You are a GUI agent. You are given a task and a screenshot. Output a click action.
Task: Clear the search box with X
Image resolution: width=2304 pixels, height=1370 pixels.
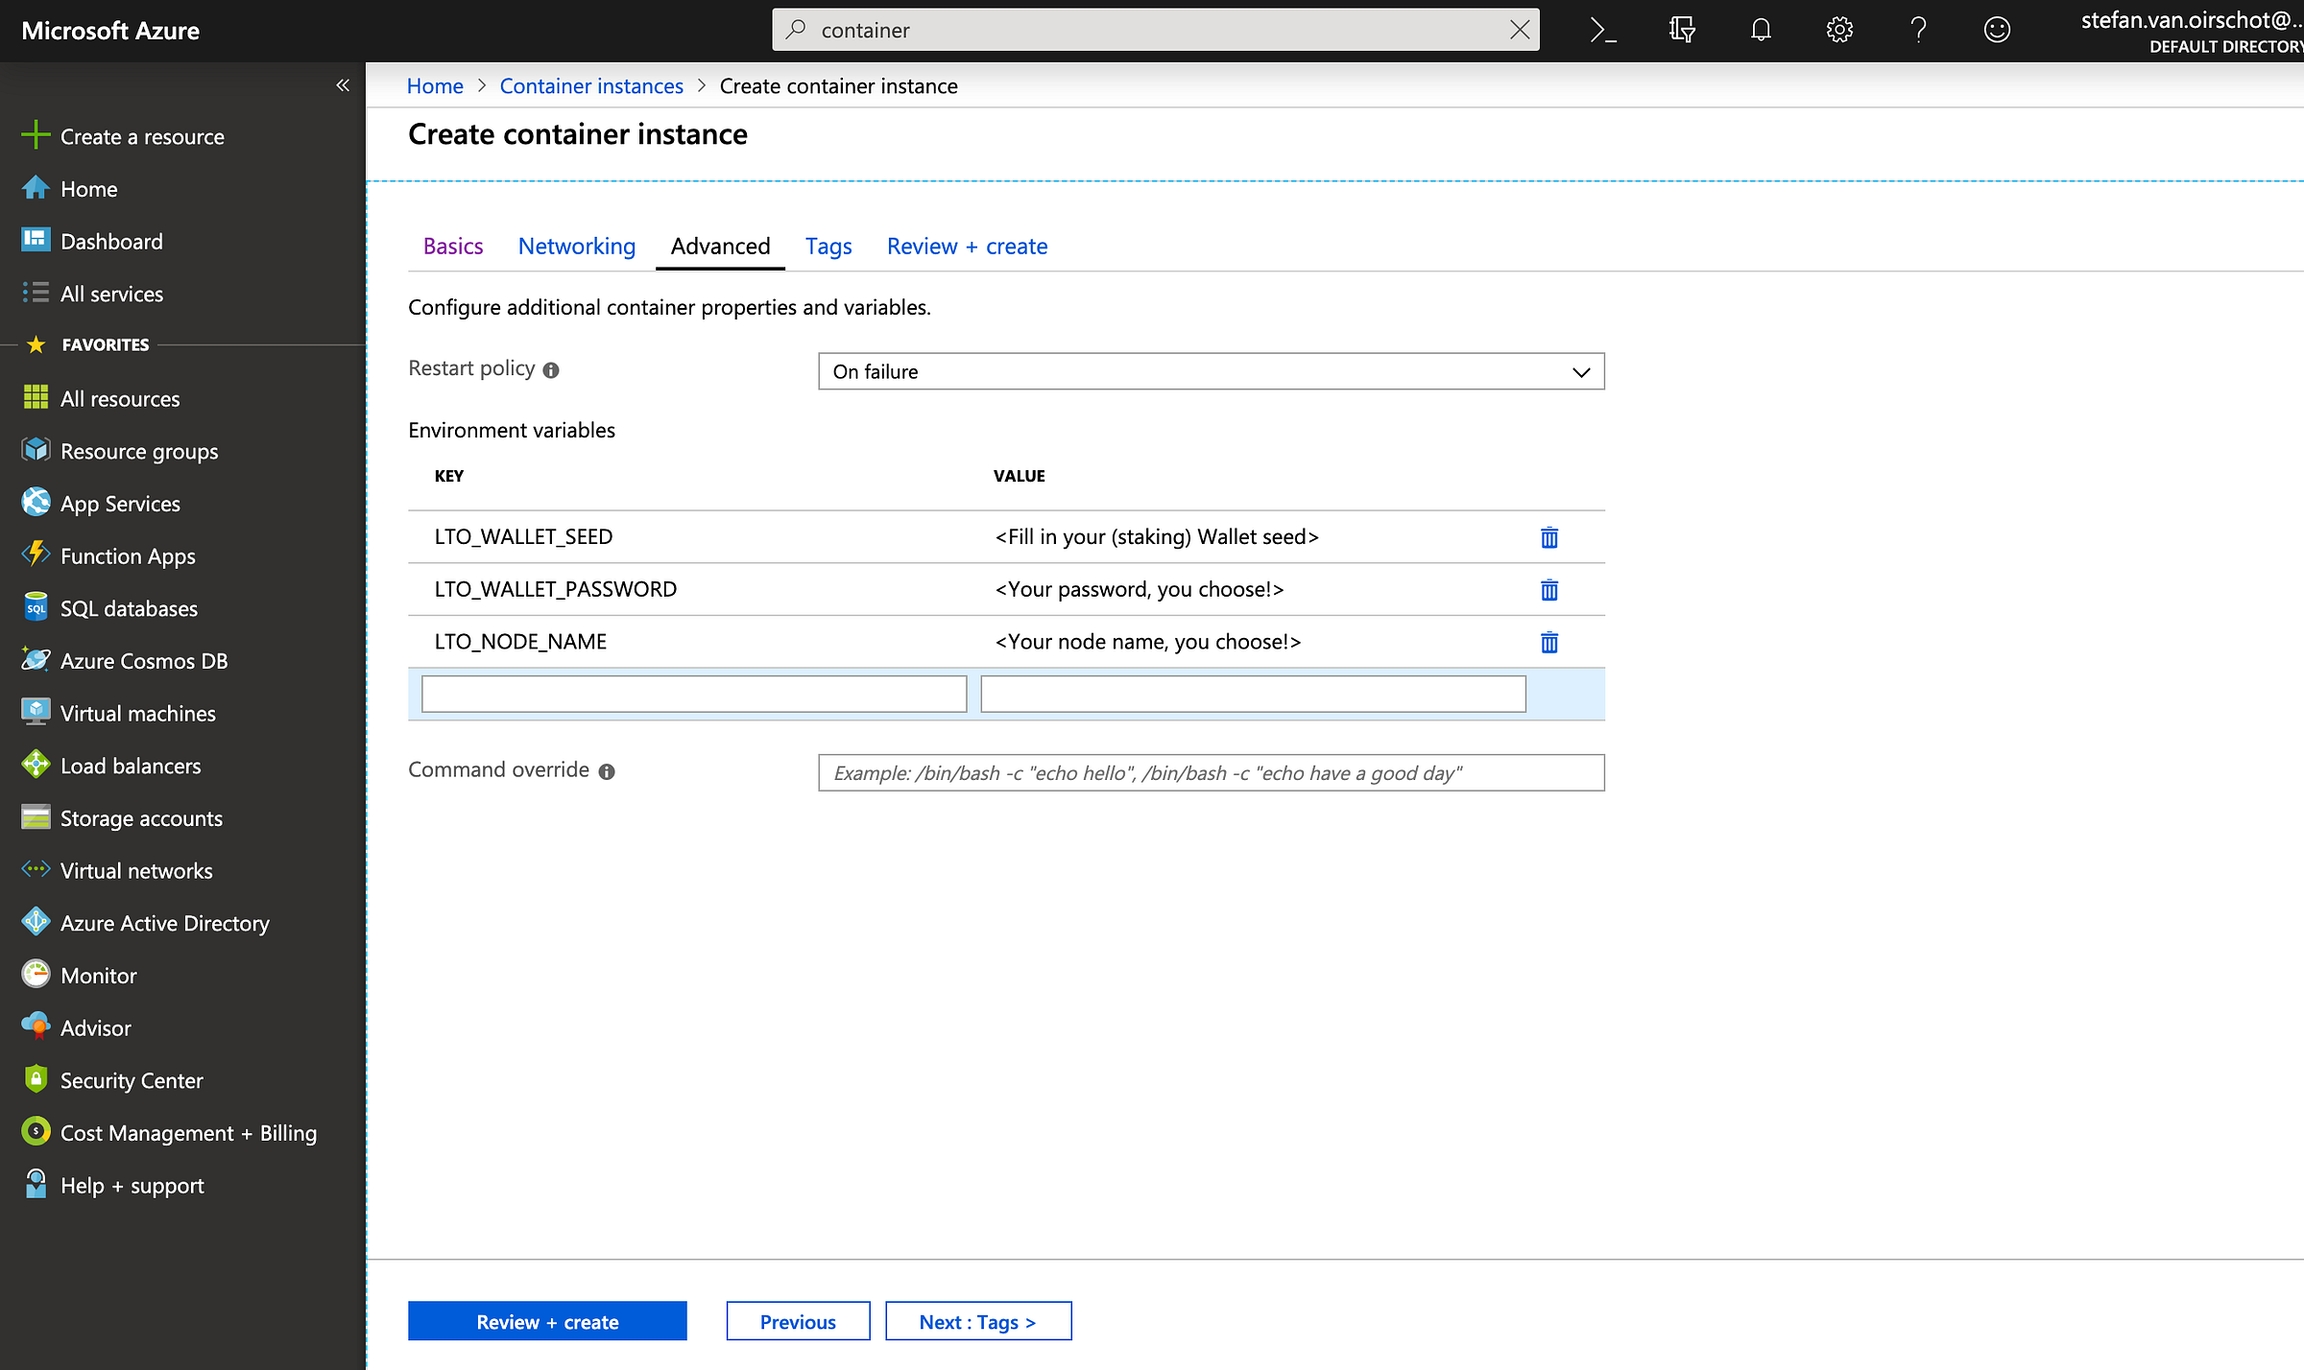(1519, 30)
